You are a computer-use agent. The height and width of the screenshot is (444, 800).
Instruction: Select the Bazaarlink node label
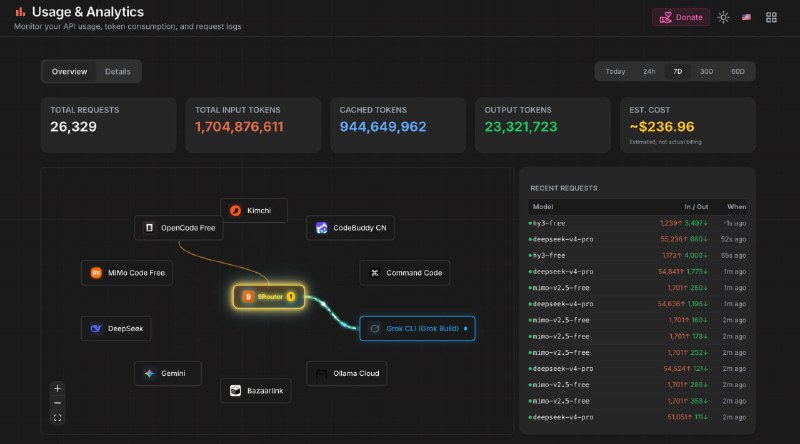[265, 390]
